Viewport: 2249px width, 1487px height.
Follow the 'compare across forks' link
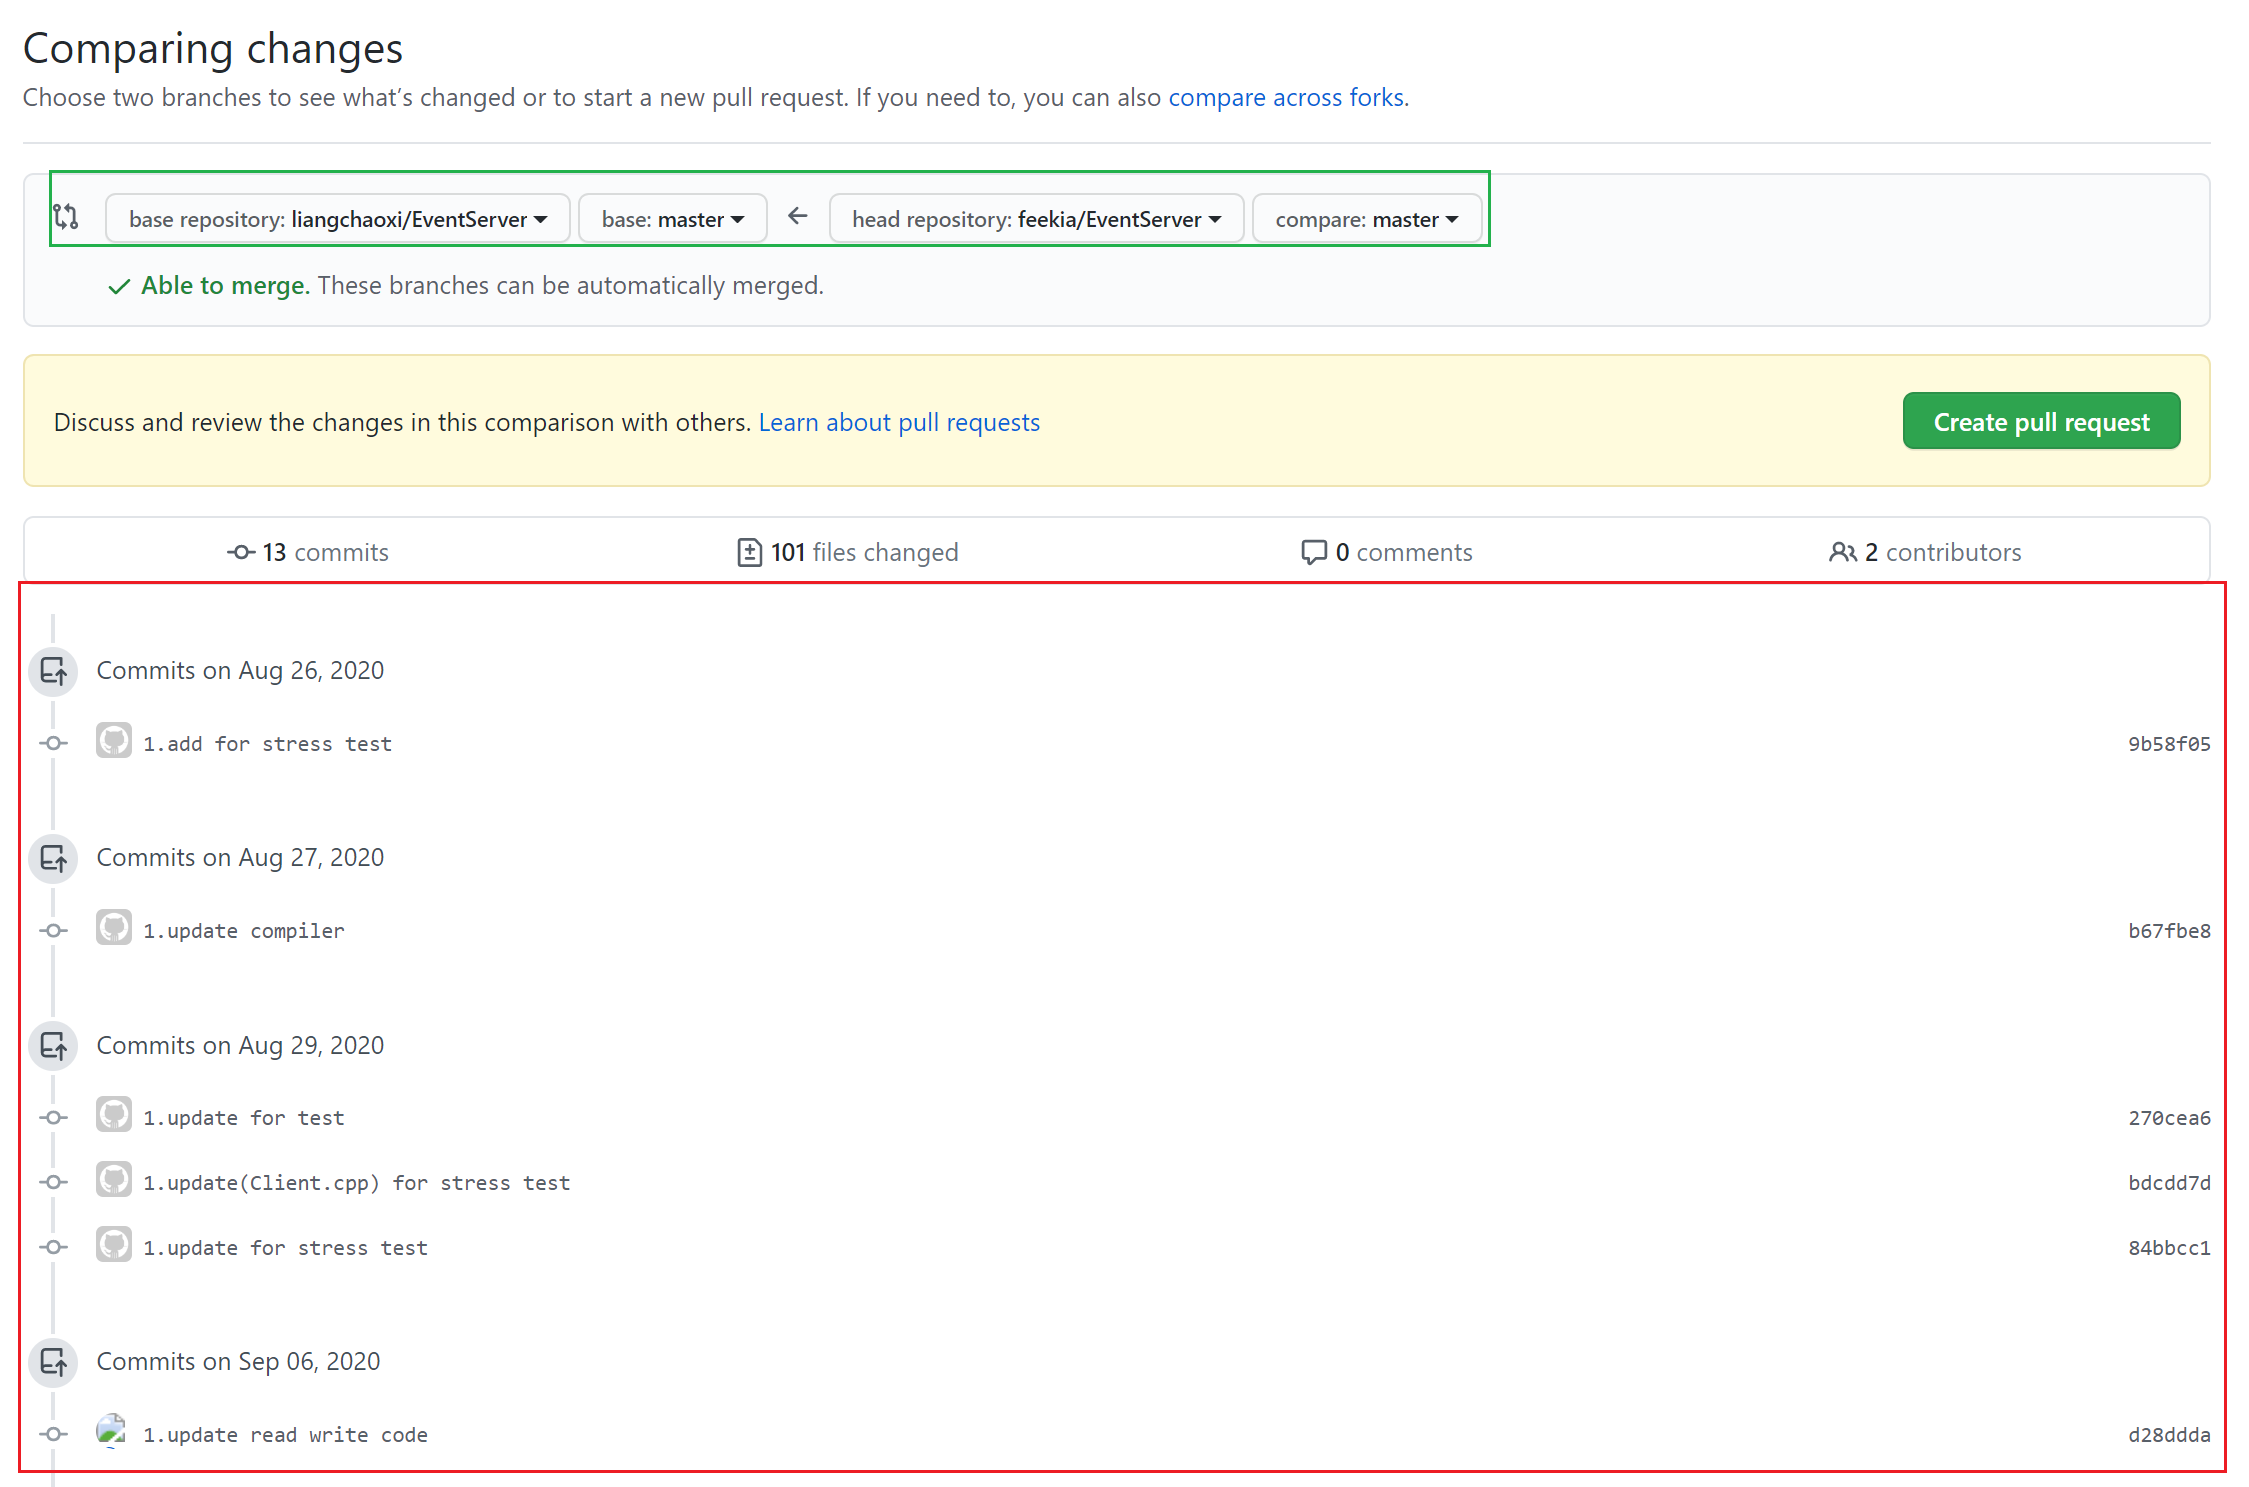tap(1286, 97)
